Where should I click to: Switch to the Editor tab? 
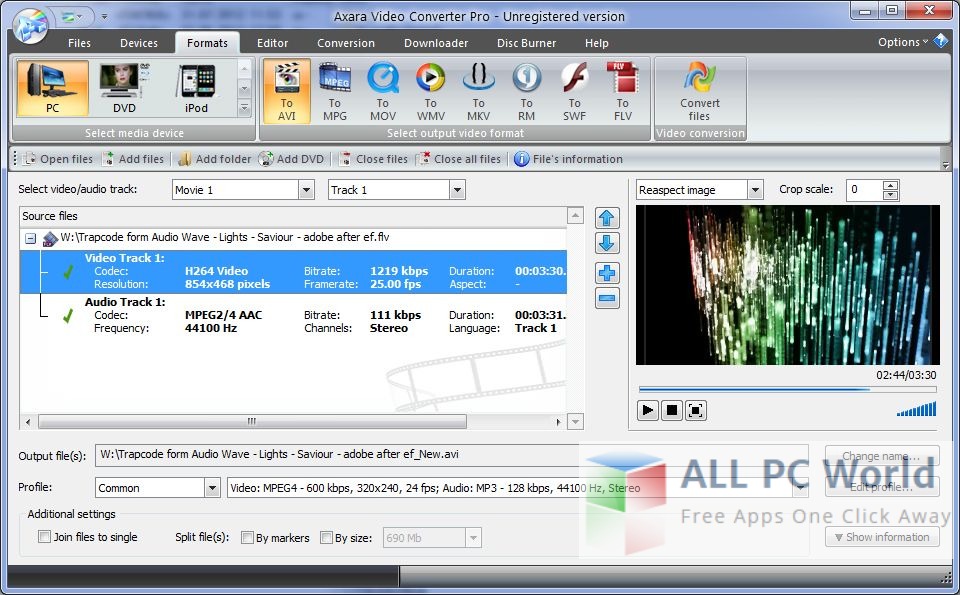click(x=272, y=43)
